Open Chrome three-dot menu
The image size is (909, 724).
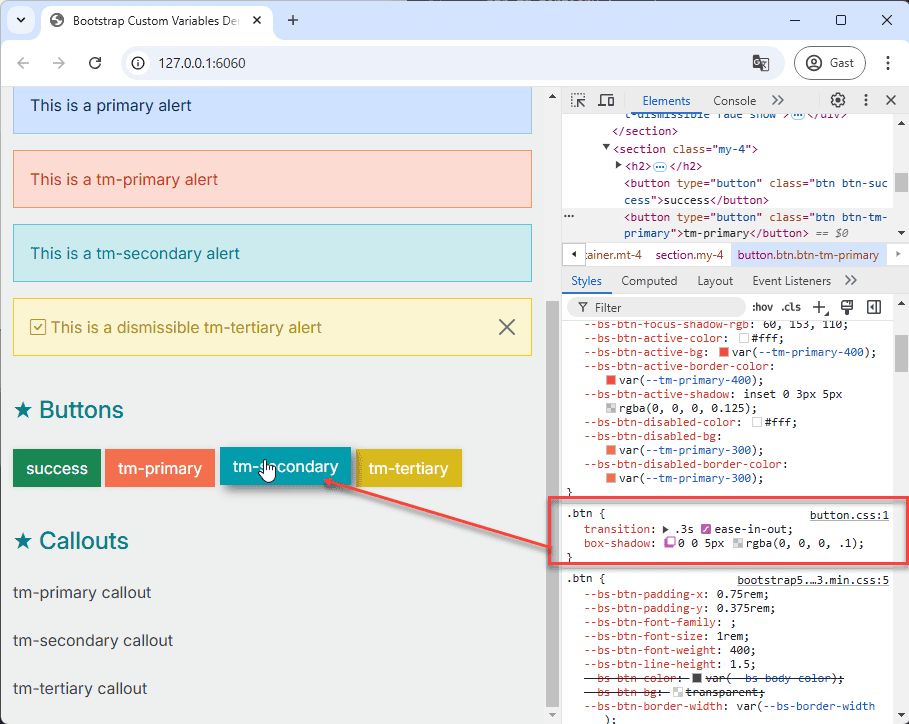point(888,63)
